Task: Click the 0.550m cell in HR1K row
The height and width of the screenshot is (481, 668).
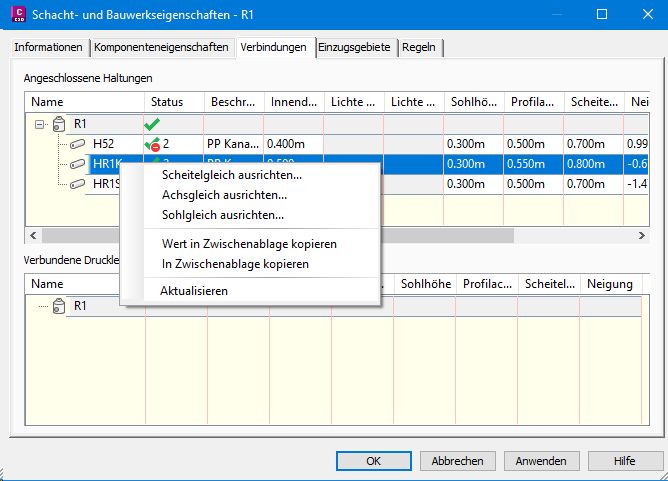Action: point(534,164)
